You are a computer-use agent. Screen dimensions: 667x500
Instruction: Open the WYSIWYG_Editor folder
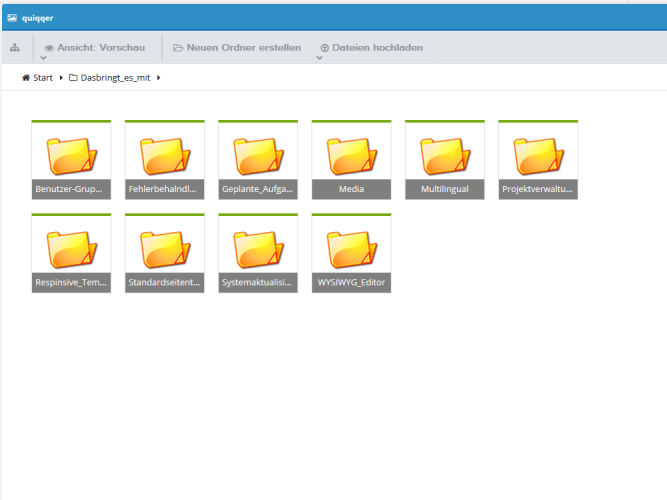(x=351, y=254)
